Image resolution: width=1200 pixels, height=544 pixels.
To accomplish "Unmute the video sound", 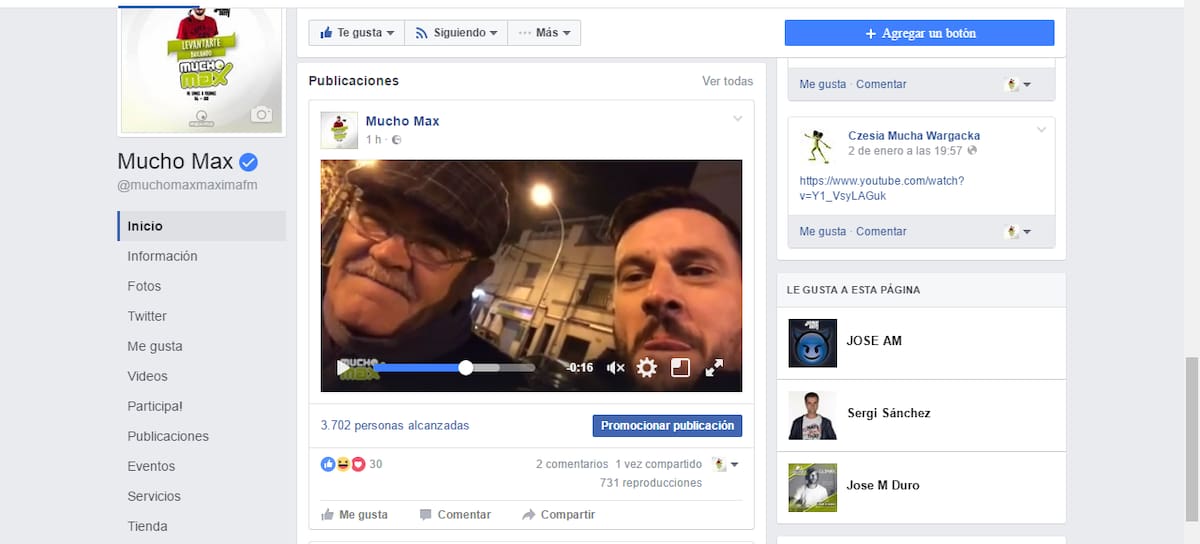I will [x=615, y=368].
